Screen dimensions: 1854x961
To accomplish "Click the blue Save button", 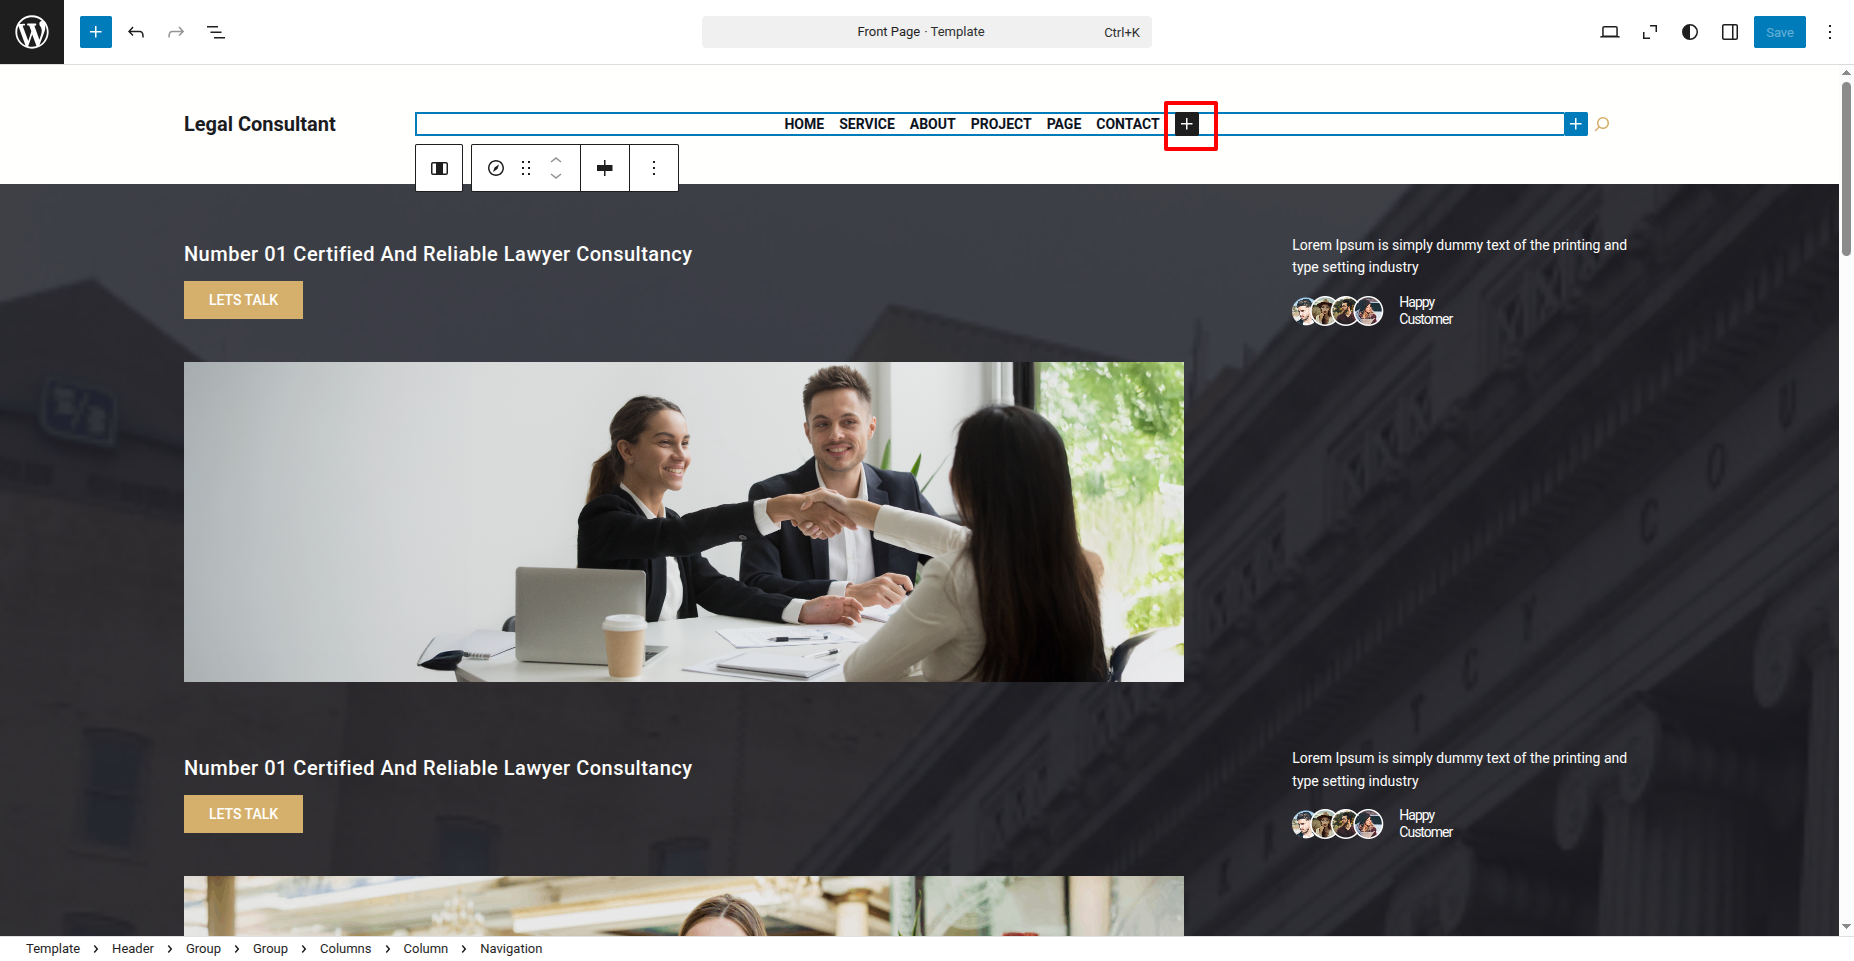I will pos(1779,32).
